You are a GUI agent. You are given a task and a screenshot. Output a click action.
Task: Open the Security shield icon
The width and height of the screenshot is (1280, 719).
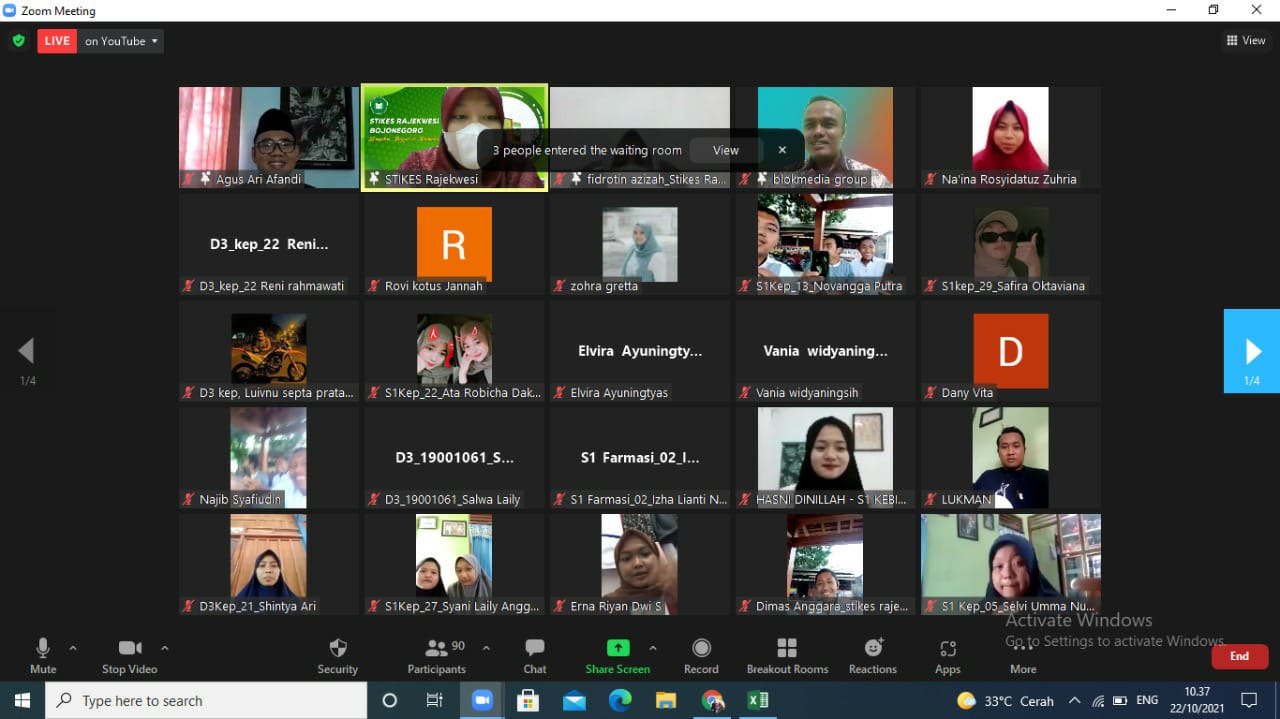coord(338,648)
